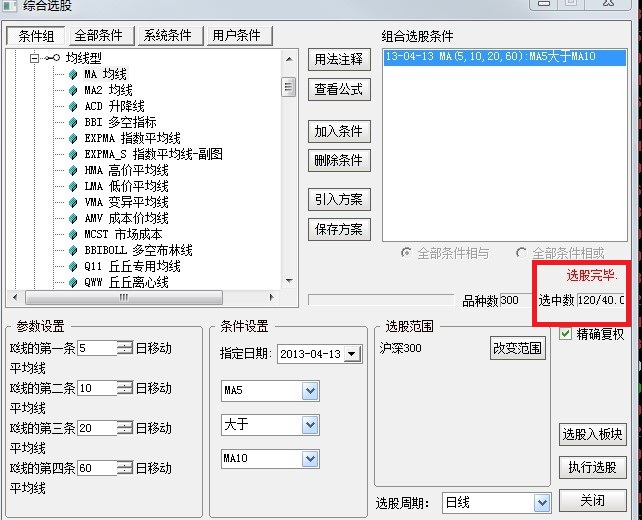Viewport: 642px width, 520px height.
Task: Click the 改变范围 button
Action: point(518,348)
